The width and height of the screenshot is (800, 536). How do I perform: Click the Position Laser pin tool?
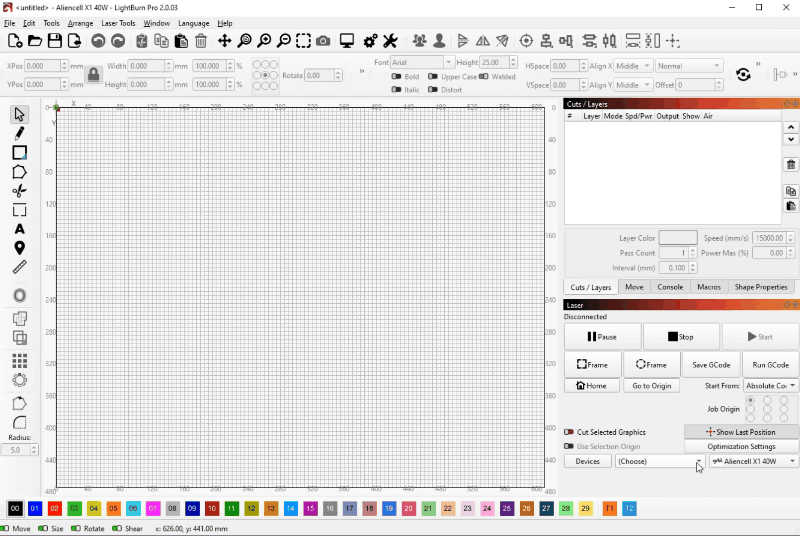coord(19,248)
